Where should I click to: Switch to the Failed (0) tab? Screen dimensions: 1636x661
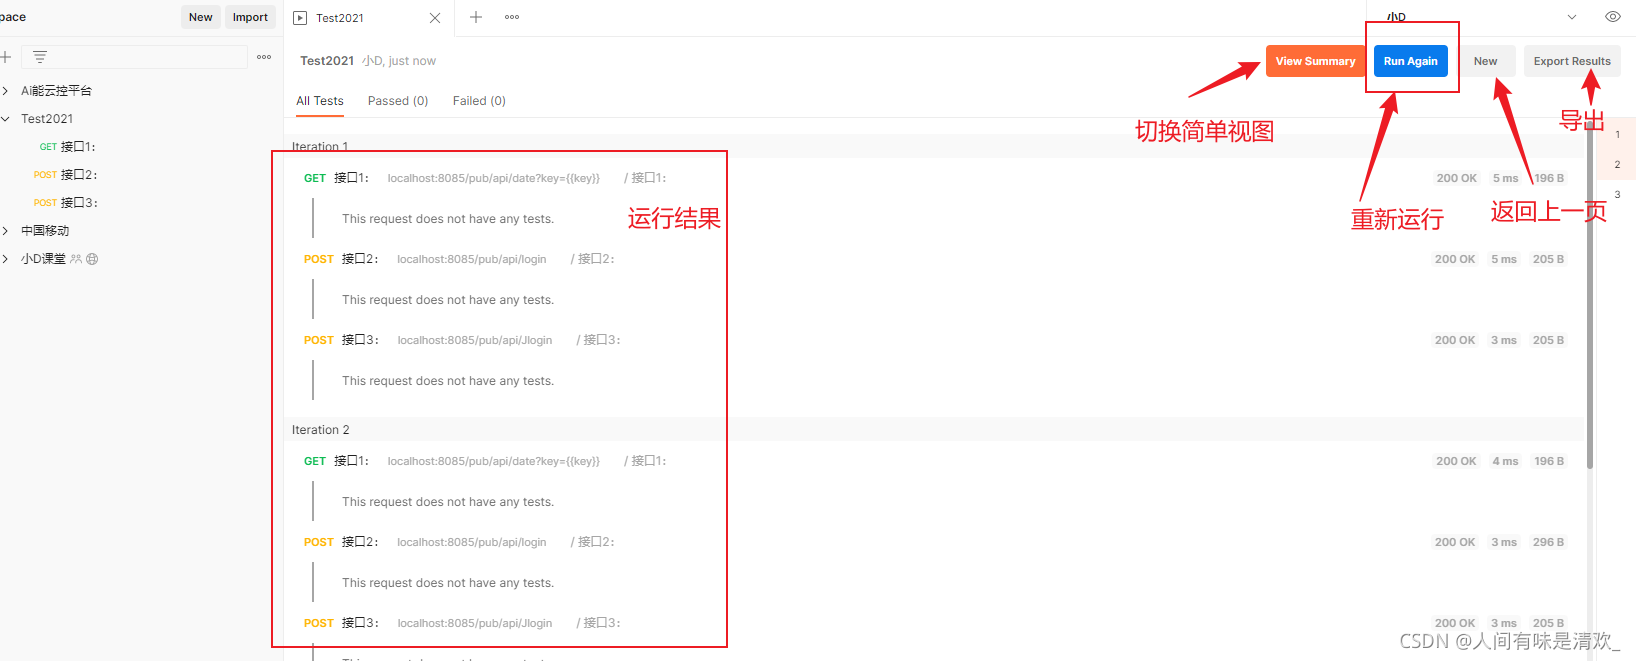pos(479,101)
